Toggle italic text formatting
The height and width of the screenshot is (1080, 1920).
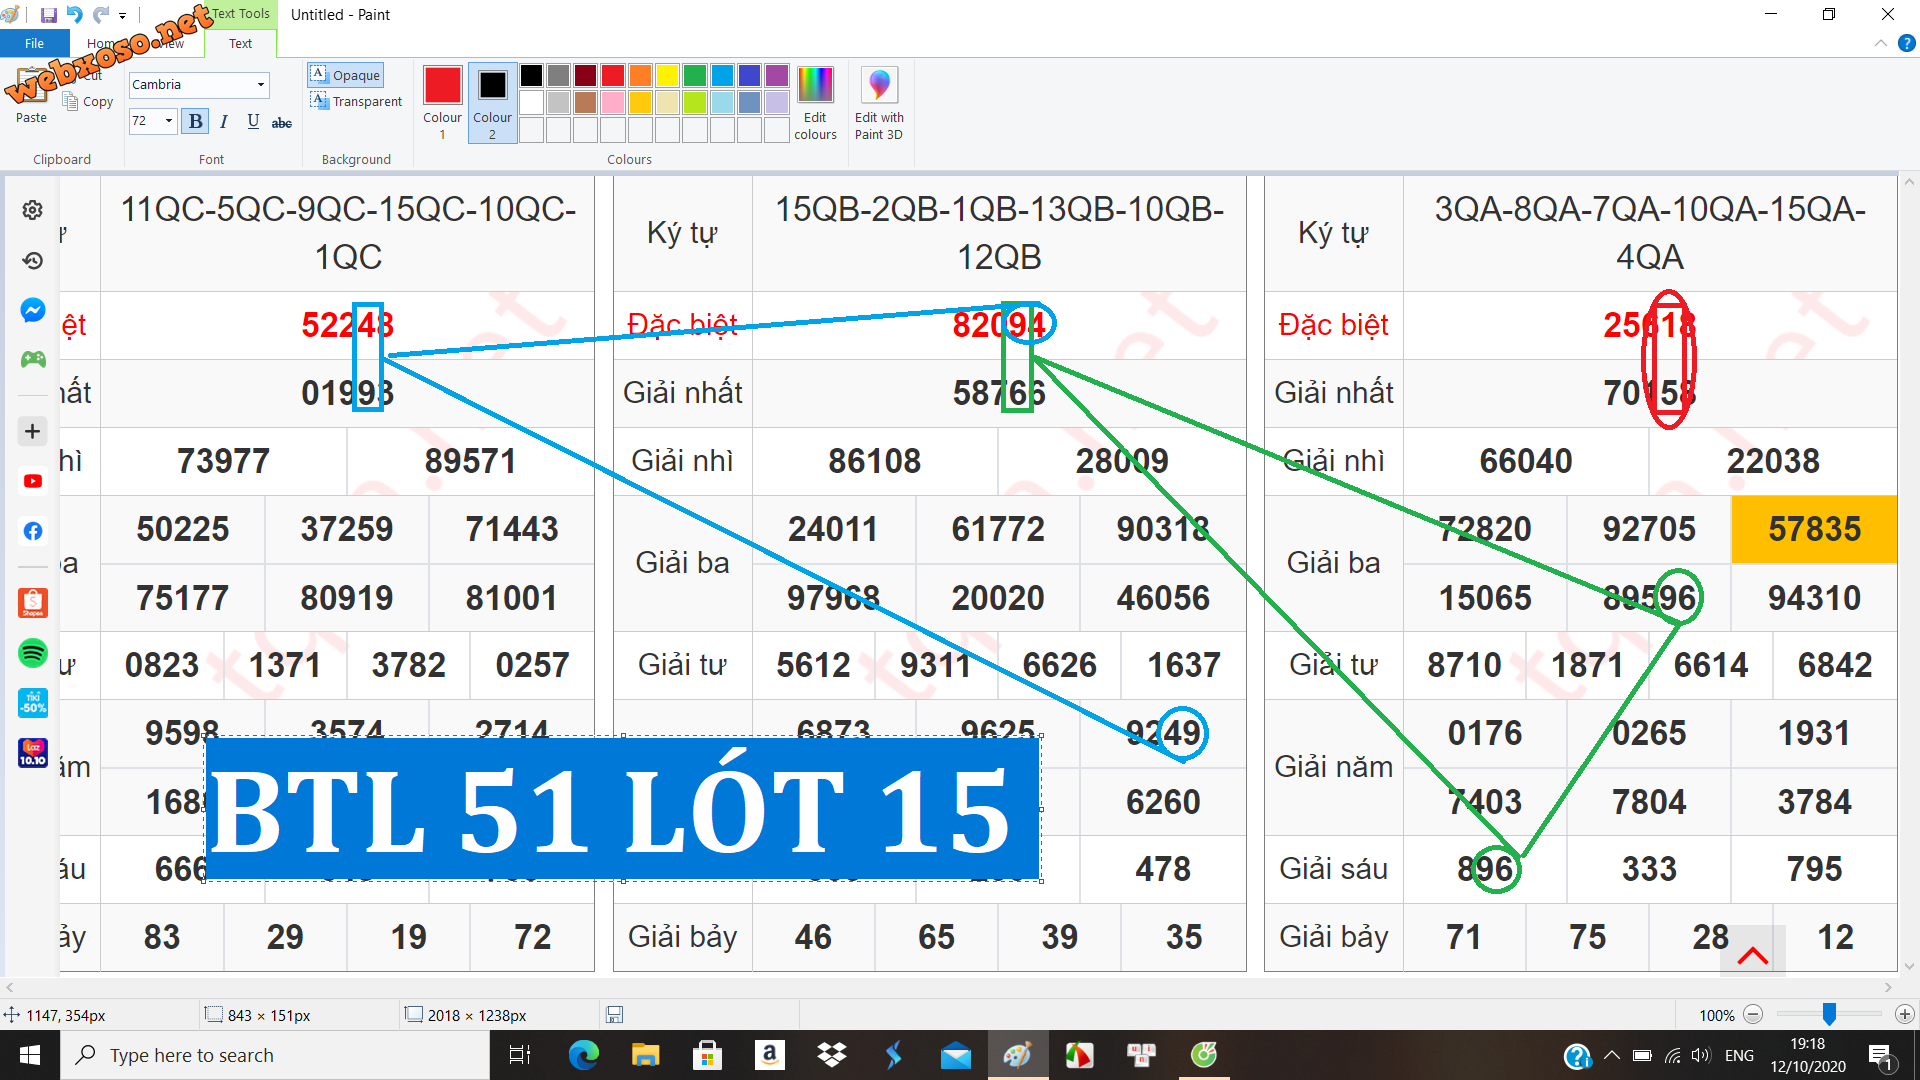[x=224, y=121]
